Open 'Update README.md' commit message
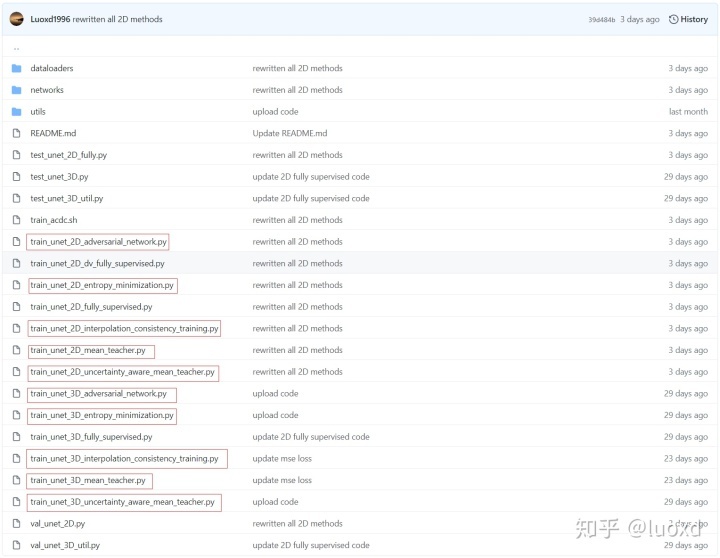The image size is (720, 558). (290, 133)
